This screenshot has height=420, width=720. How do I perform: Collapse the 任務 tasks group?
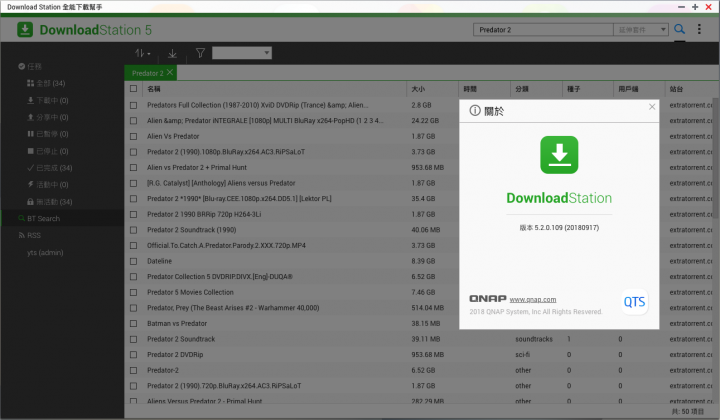30,66
